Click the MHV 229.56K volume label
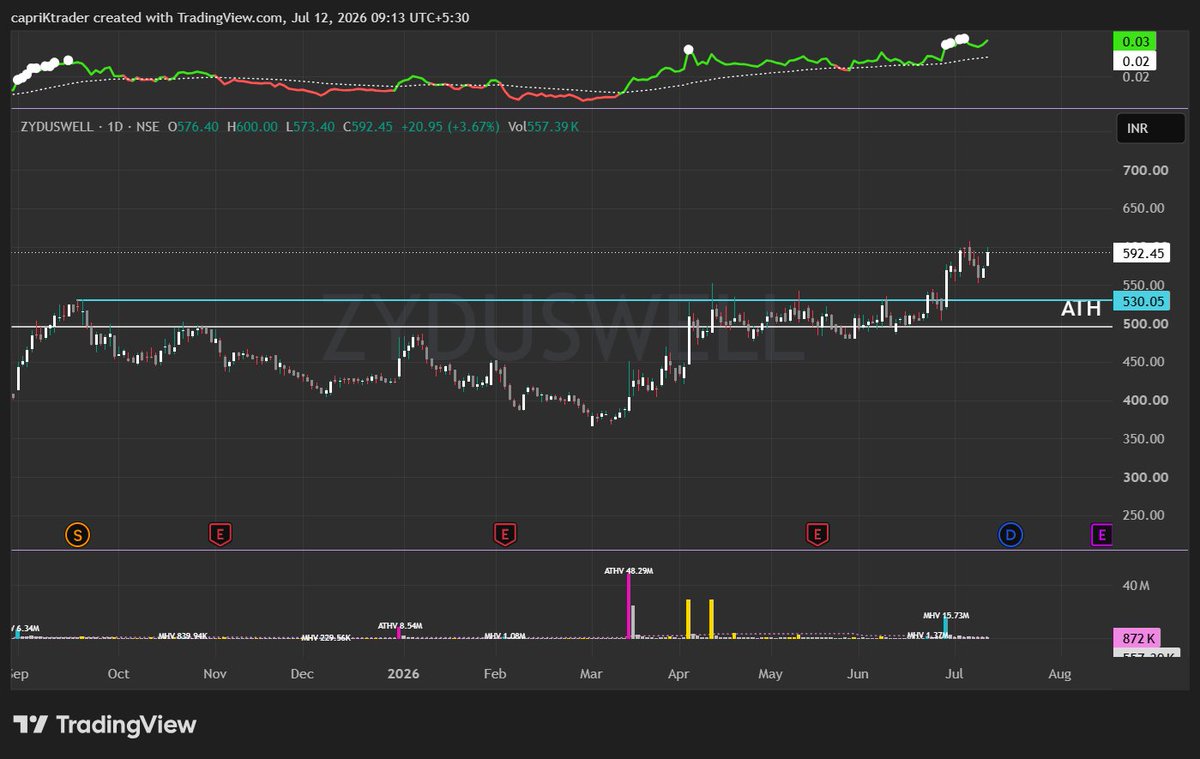The image size is (1200, 759). coord(326,637)
